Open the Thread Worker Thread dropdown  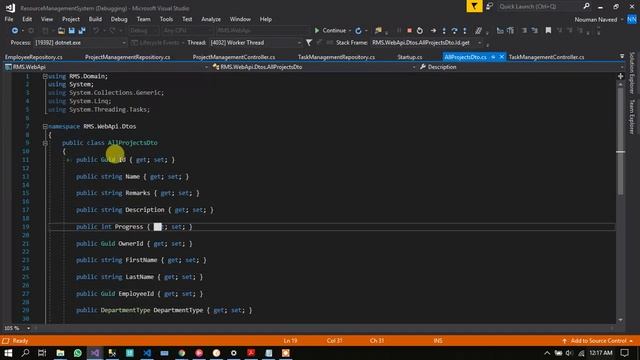299,42
